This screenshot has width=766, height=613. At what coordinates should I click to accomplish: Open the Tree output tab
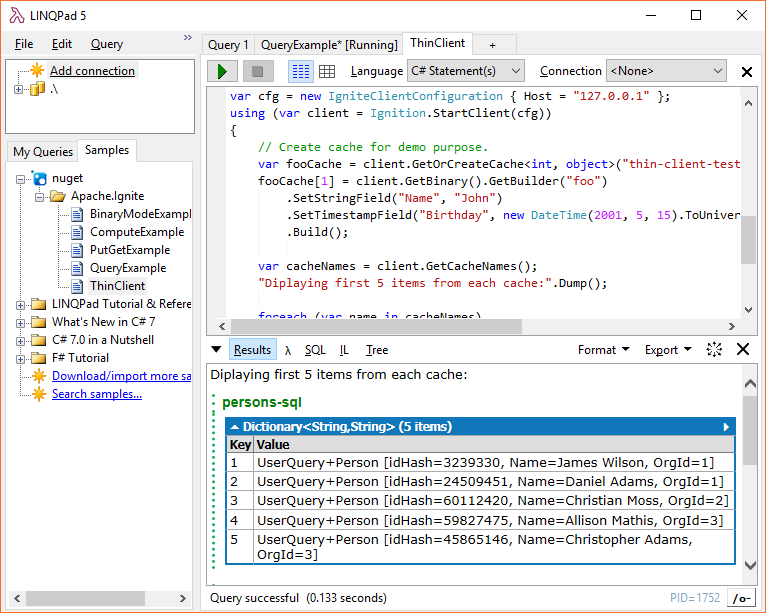377,350
